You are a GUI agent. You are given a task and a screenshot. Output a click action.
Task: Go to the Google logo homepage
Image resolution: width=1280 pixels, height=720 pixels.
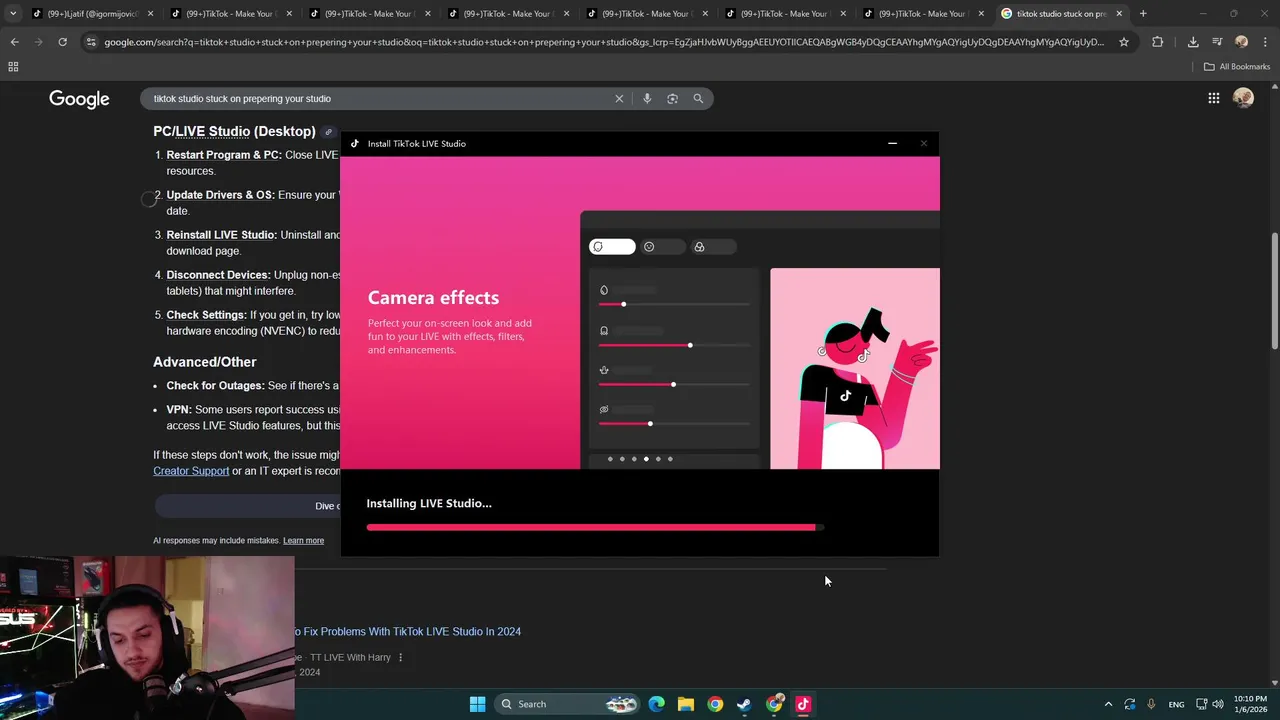79,99
